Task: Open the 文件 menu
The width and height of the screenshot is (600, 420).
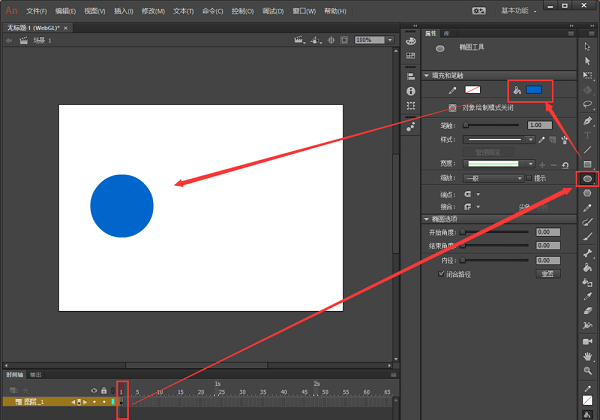Action: [x=36, y=10]
